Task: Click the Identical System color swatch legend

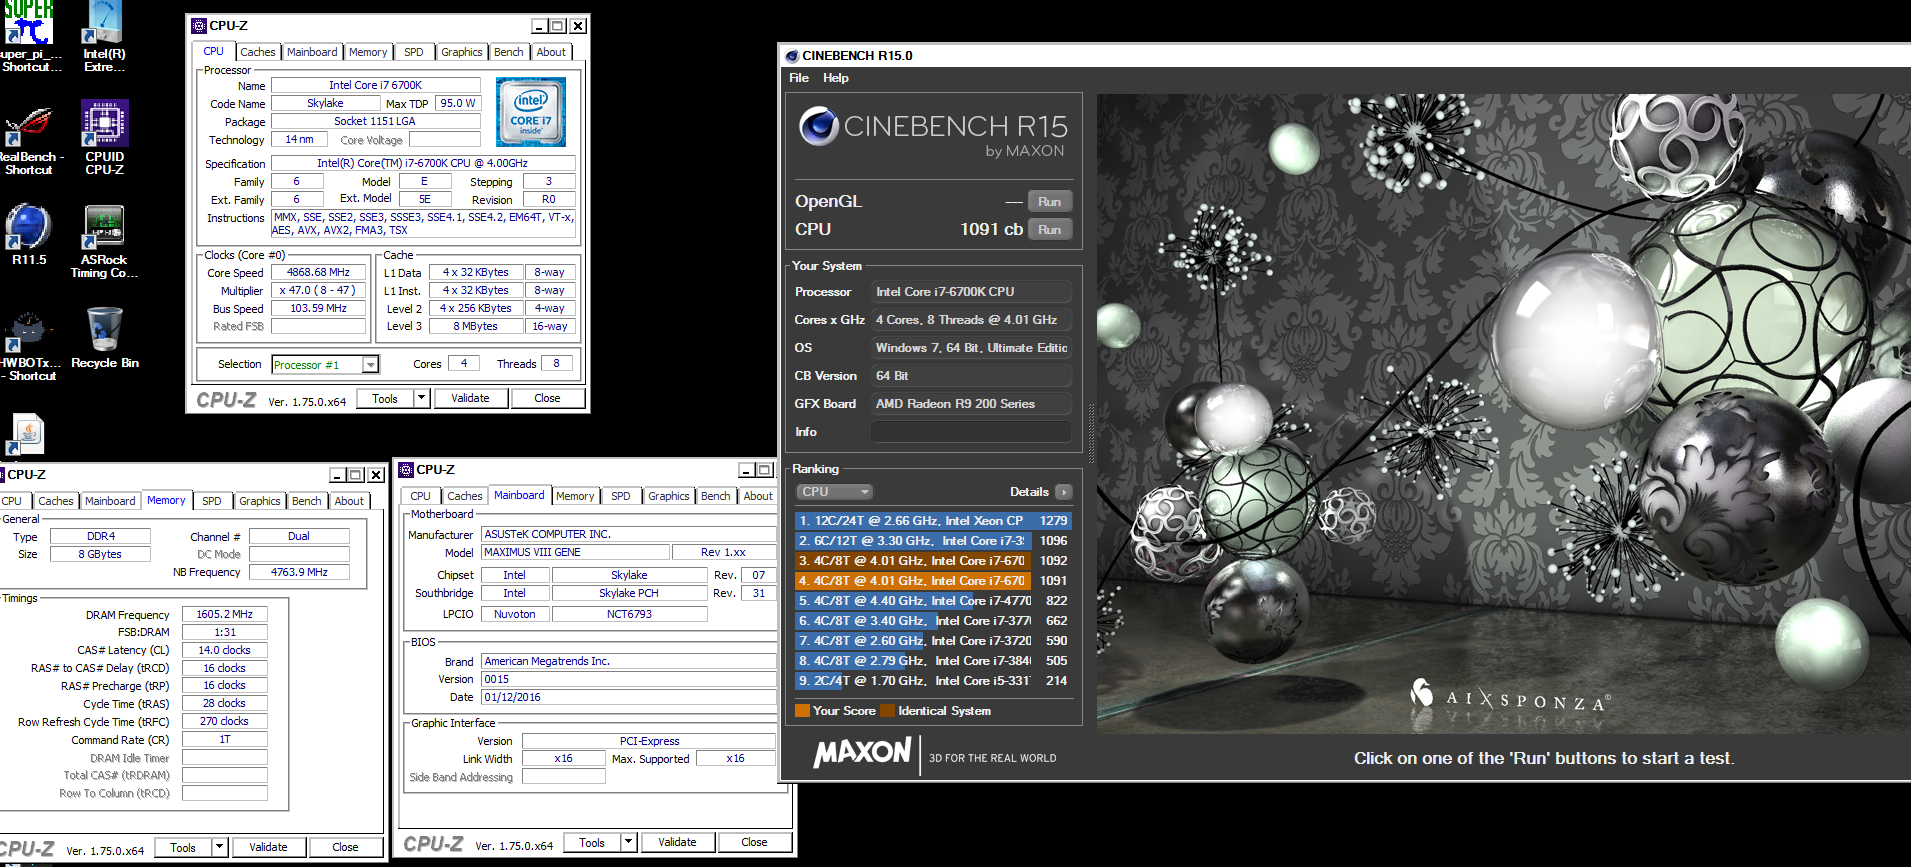Action: point(887,711)
